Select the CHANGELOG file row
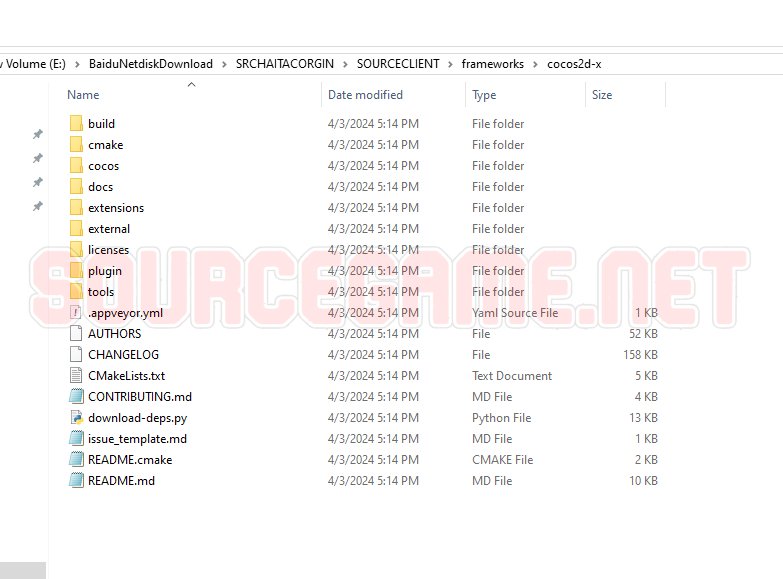783x579 pixels. tap(123, 355)
